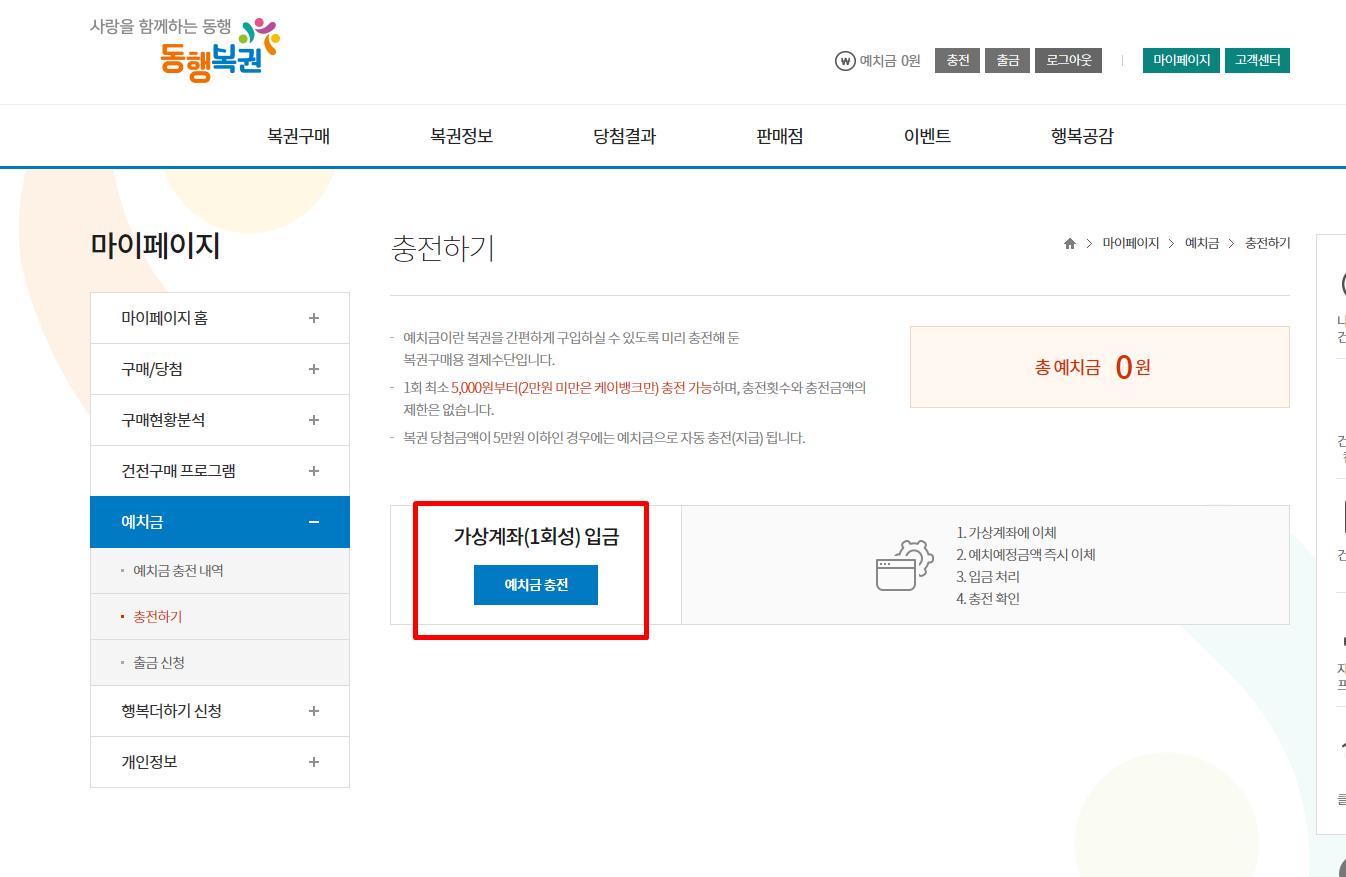Expand 마이페이지 홈 plus icon

(314, 318)
